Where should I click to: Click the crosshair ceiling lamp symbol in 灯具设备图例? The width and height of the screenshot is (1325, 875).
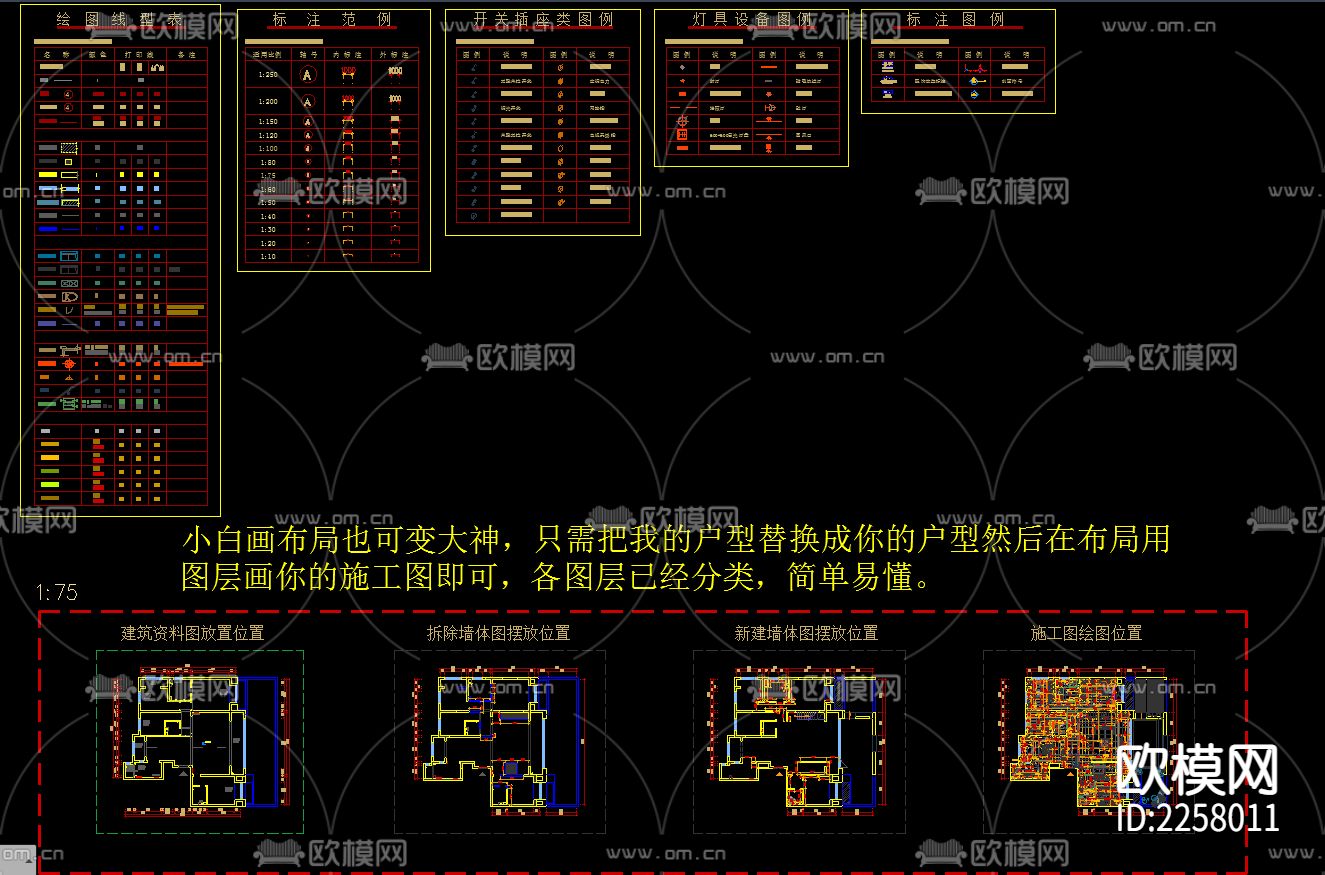(683, 121)
